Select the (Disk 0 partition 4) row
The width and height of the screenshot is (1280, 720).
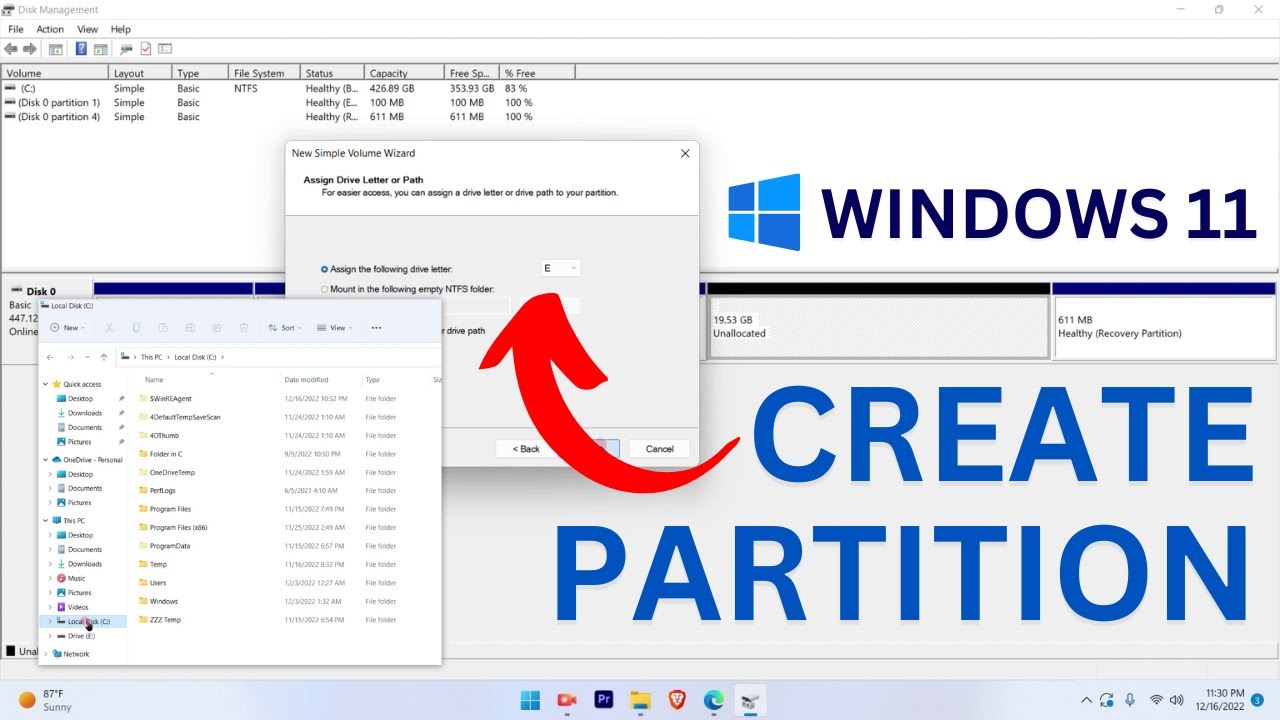[290, 116]
